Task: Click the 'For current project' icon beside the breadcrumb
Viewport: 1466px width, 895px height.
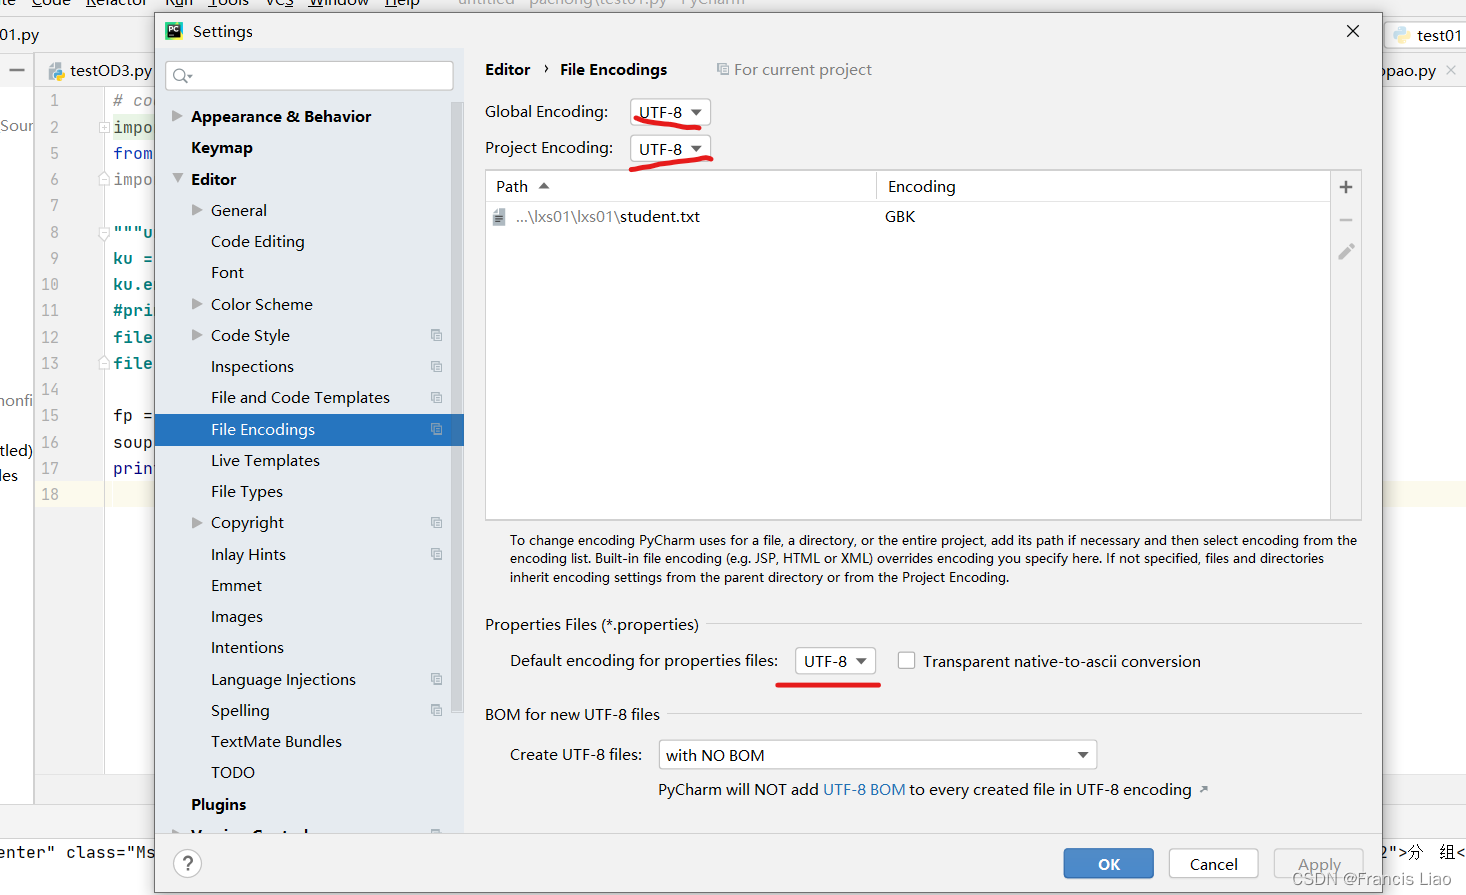Action: 722,69
